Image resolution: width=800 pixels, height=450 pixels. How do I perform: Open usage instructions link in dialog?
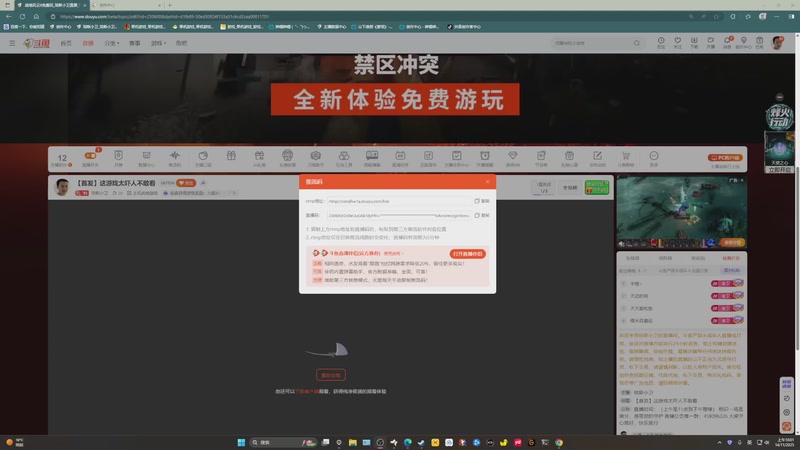pos(393,253)
